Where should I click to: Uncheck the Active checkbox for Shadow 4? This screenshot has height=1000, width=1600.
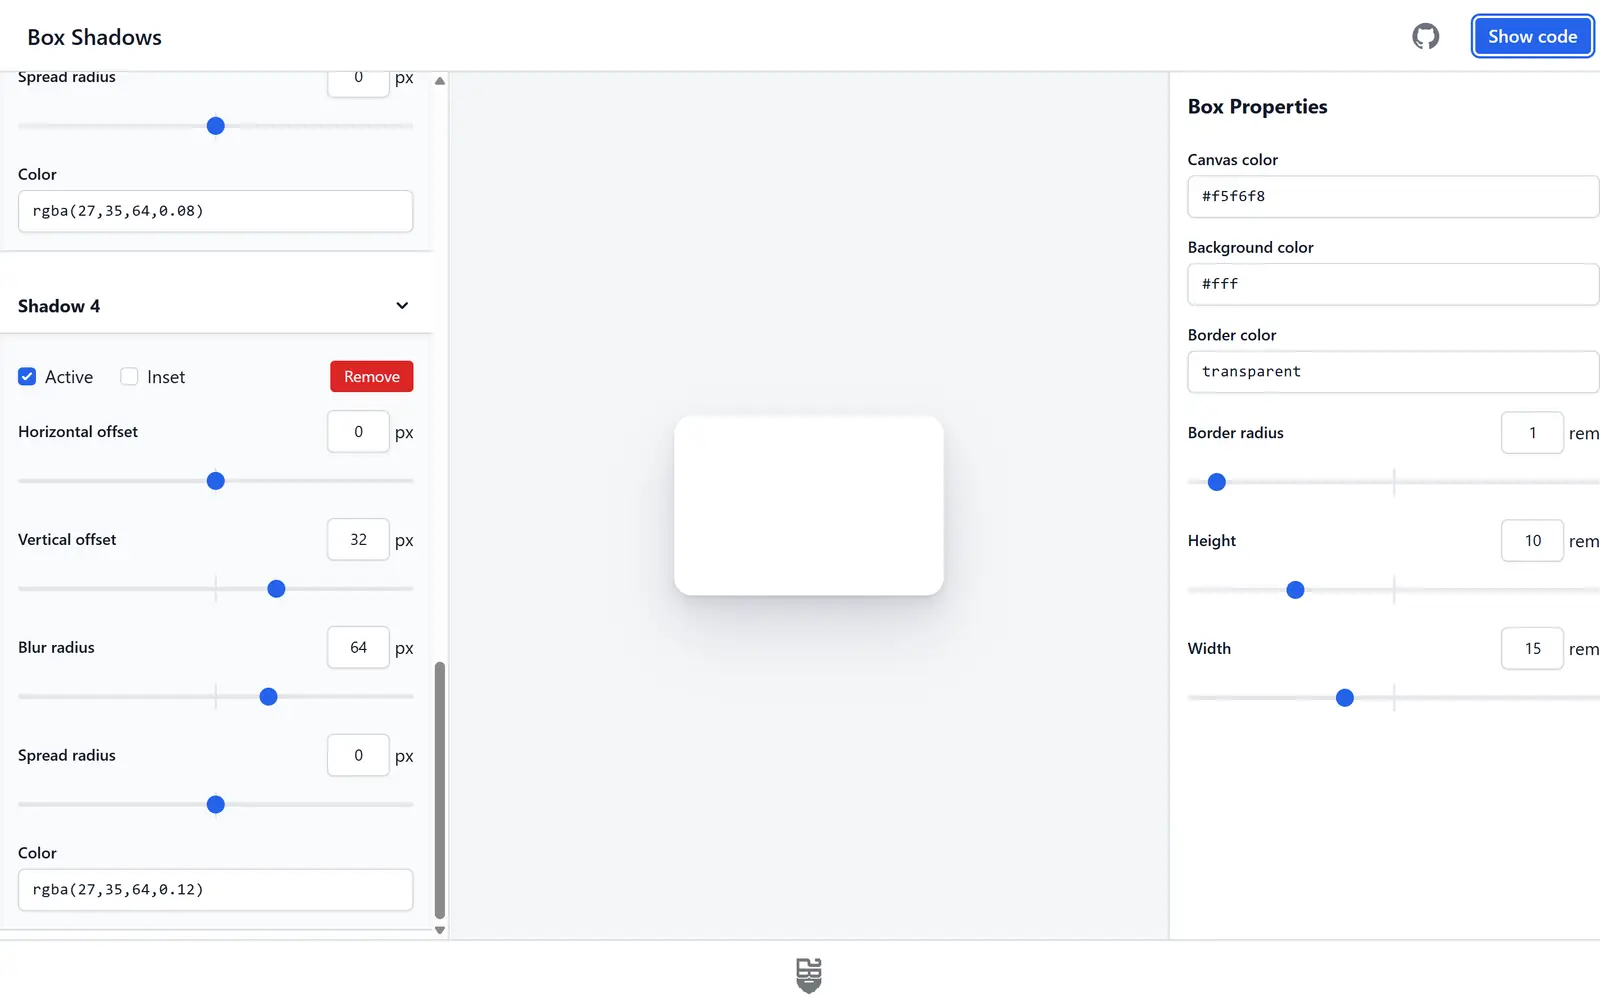click(27, 377)
